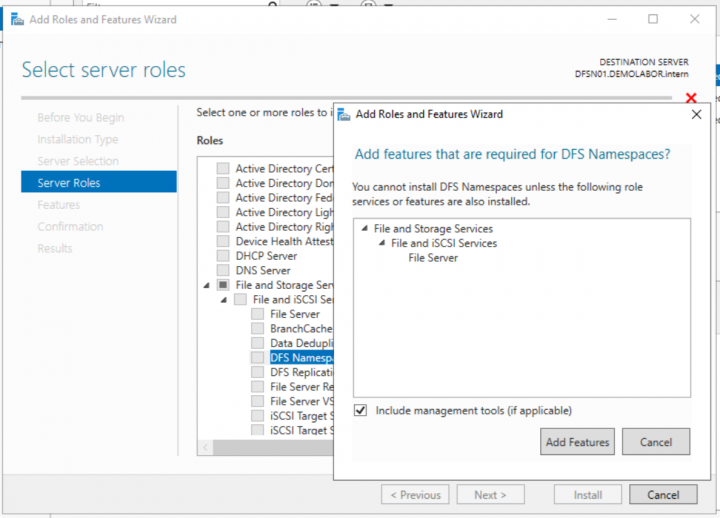
Task: Select File Server item in popup tree
Action: pyautogui.click(x=433, y=257)
